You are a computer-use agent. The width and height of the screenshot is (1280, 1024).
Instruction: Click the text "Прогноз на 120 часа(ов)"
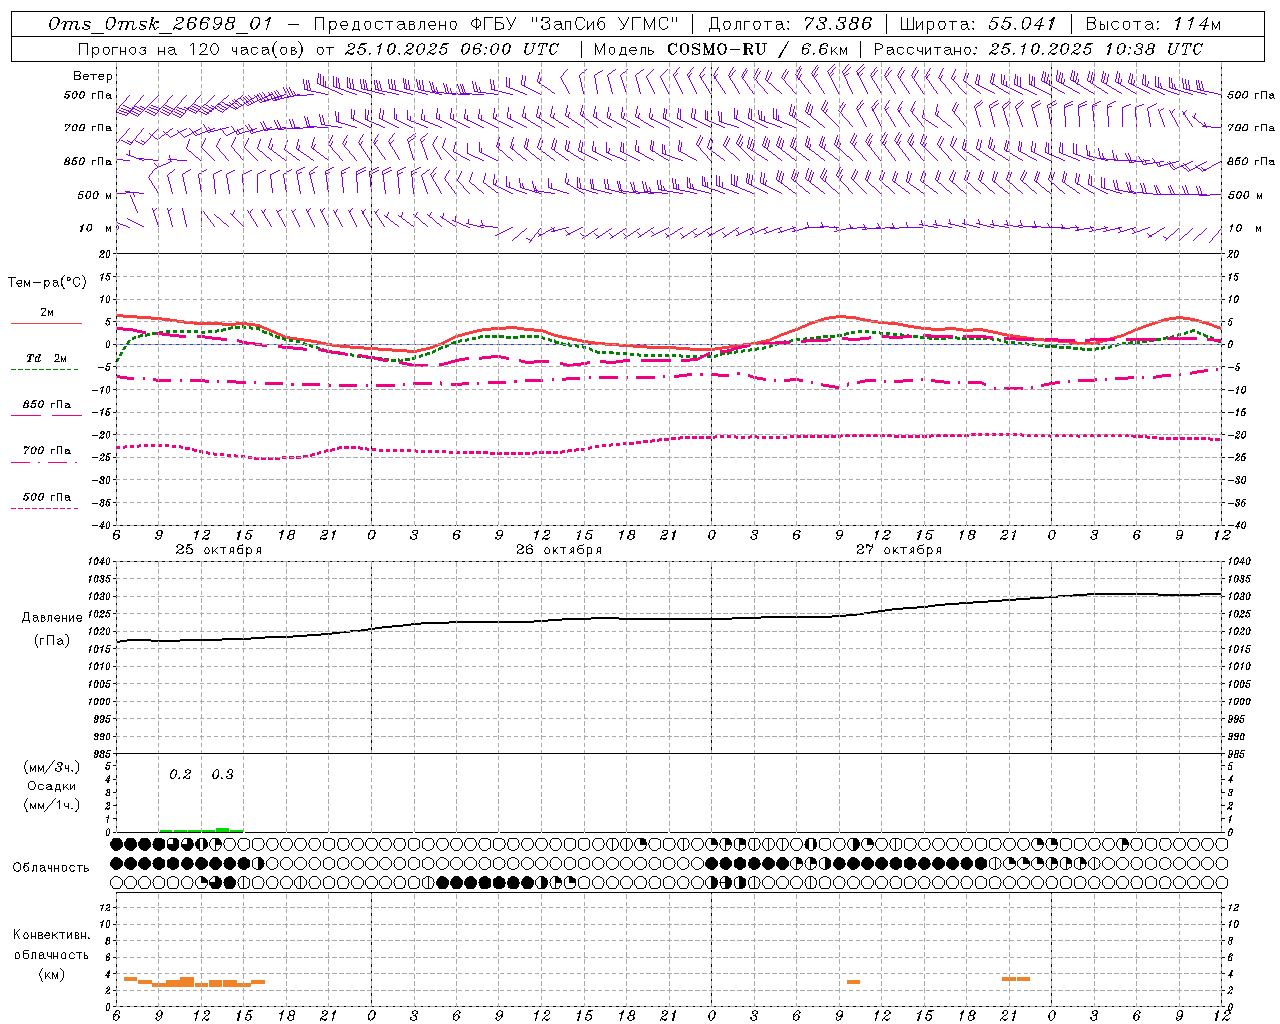pyautogui.click(x=192, y=49)
